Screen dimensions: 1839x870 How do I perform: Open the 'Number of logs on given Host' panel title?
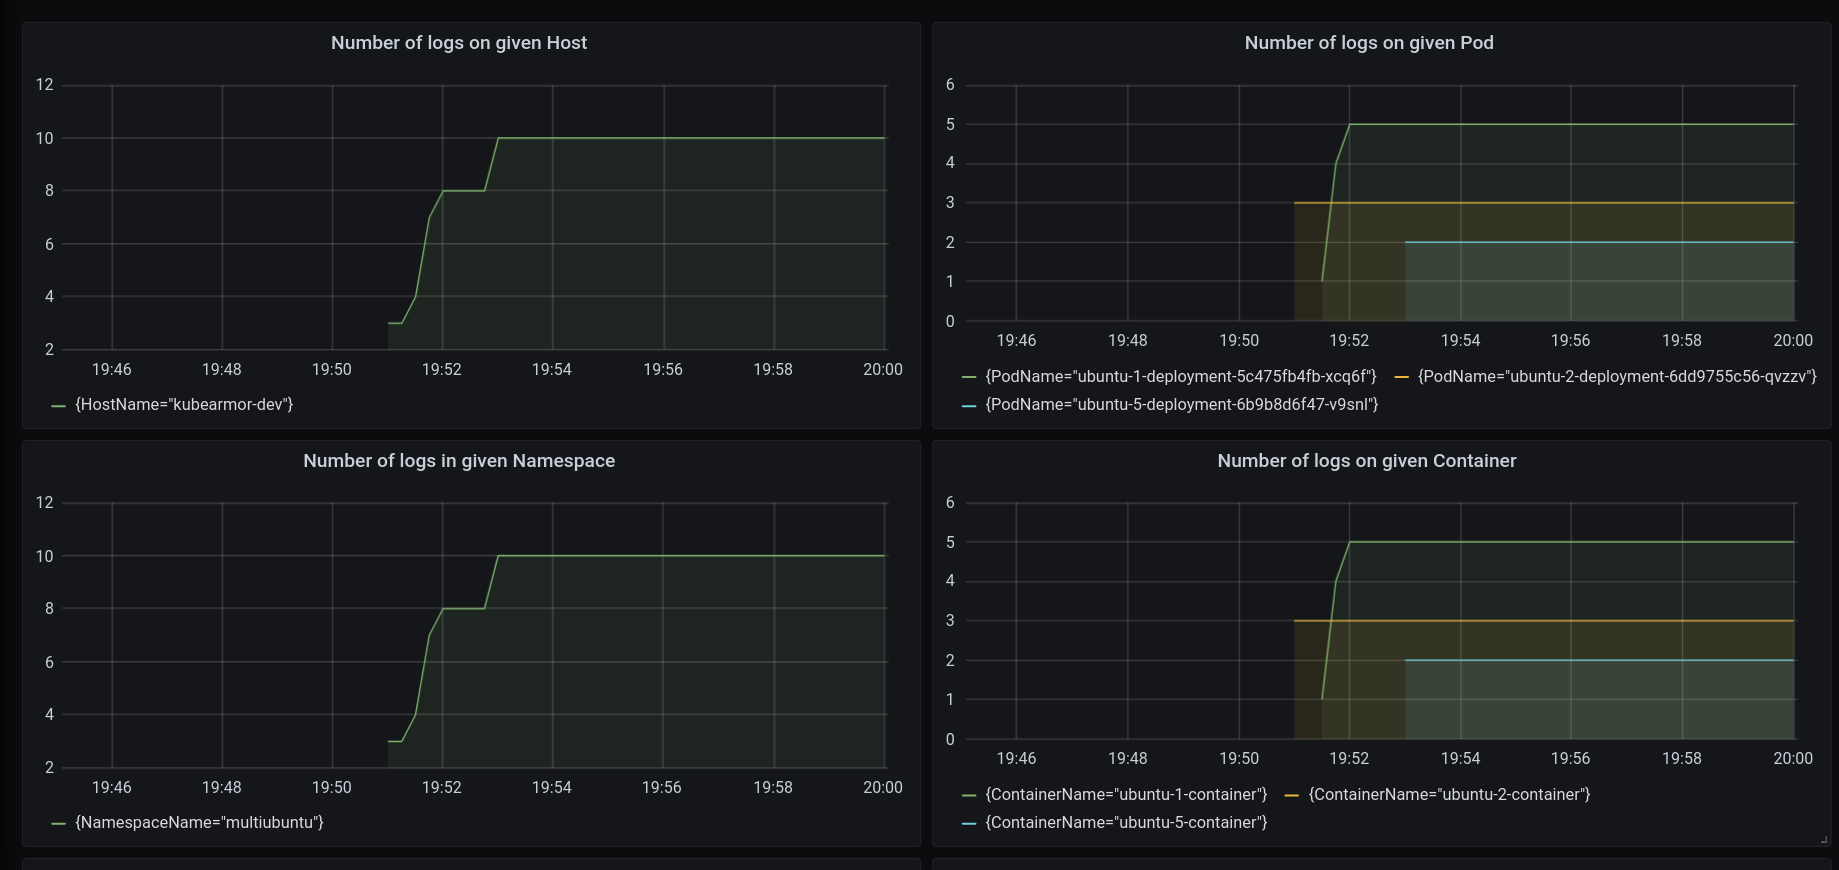pos(459,43)
